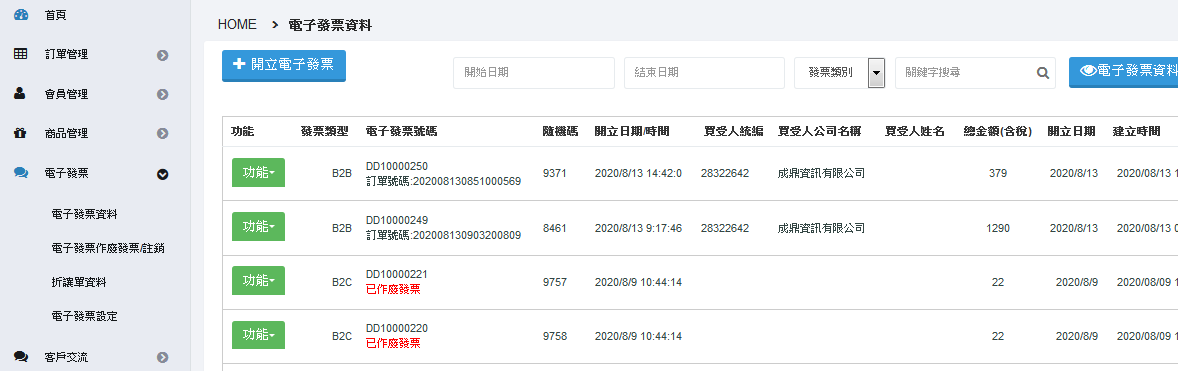Click the magnifier search icon

point(1043,73)
